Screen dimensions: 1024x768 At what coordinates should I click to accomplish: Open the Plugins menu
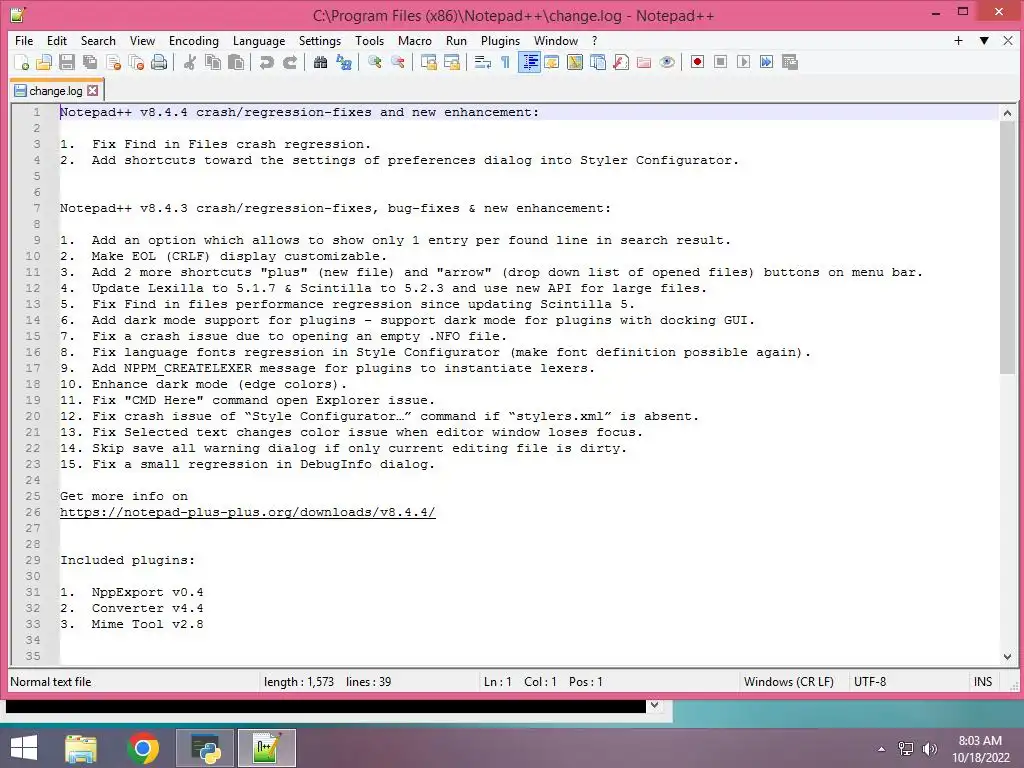(500, 40)
